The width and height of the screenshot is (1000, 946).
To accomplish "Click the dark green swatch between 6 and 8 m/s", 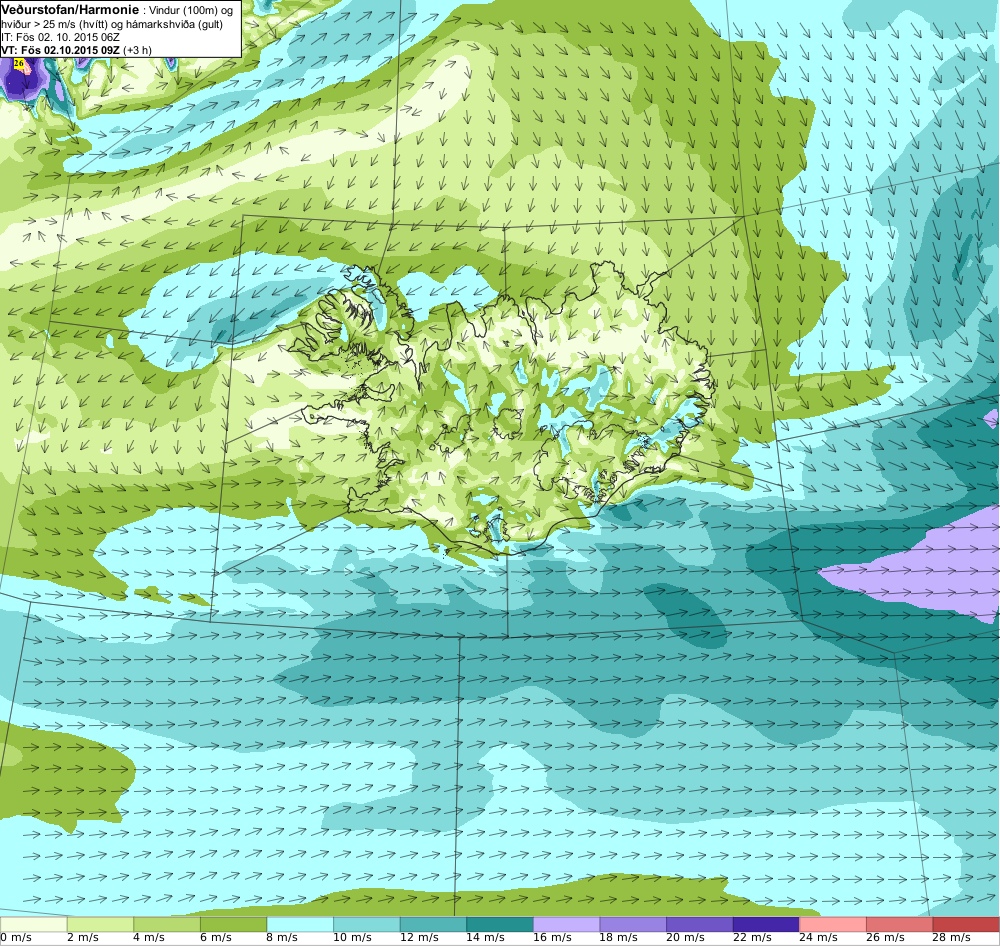I will pos(233,924).
